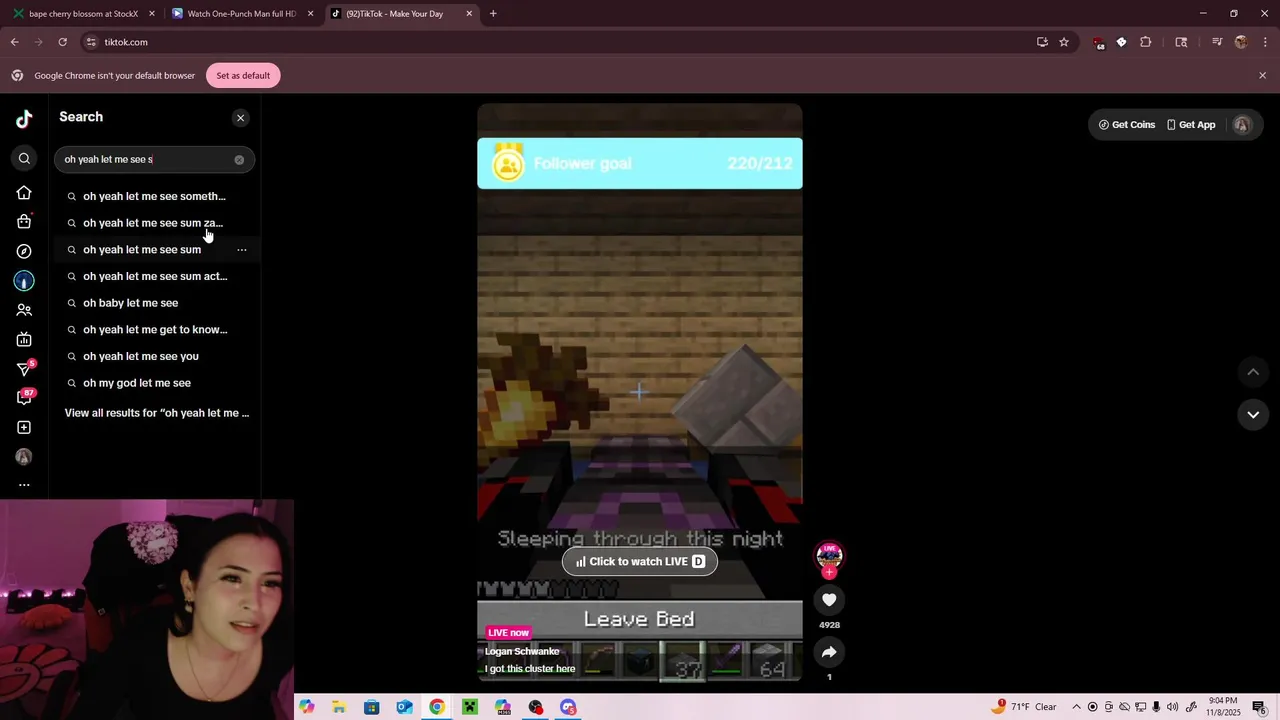Open Chrome extensions puzzle icon
The image size is (1280, 720).
pos(1146,42)
